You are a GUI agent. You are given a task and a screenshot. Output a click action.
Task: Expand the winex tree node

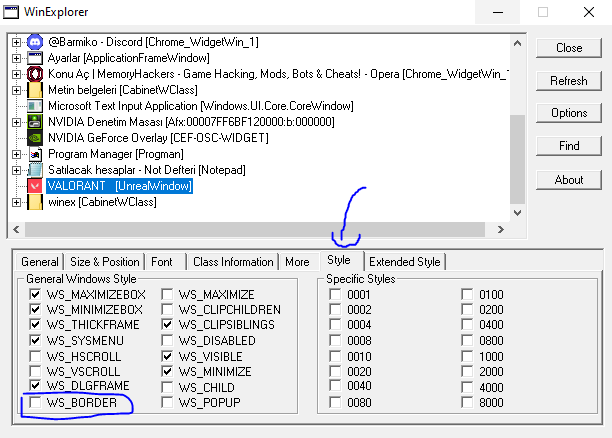[16, 202]
